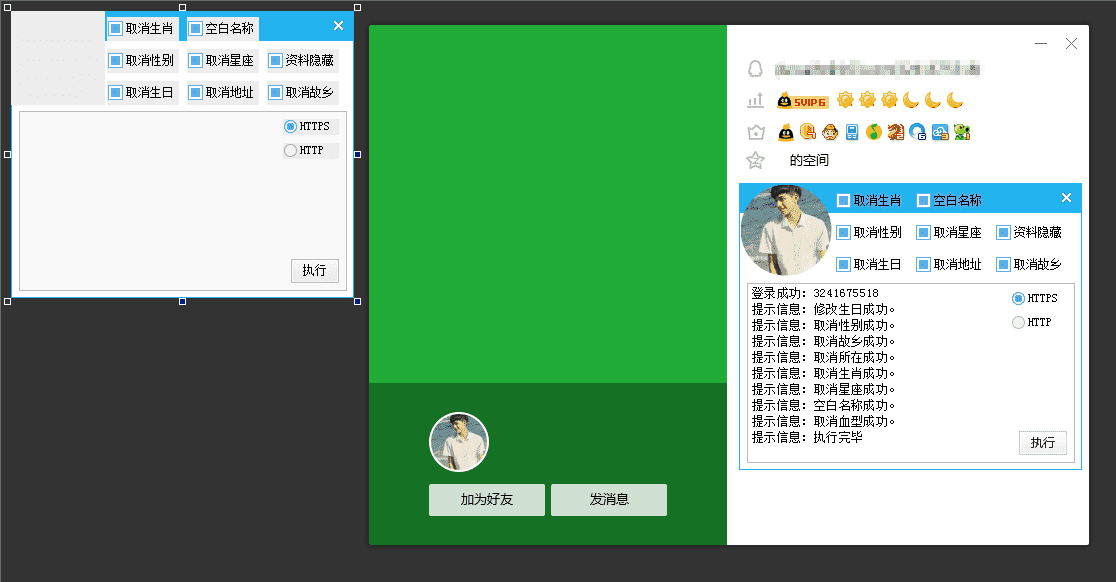1116x582 pixels.
Task: Click the empty log box in the design form
Action: pyautogui.click(x=183, y=201)
